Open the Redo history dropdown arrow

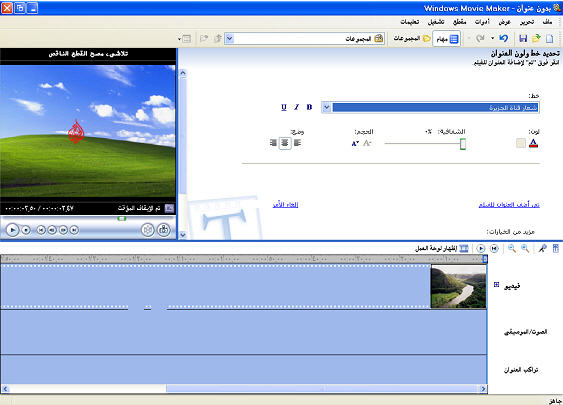469,38
